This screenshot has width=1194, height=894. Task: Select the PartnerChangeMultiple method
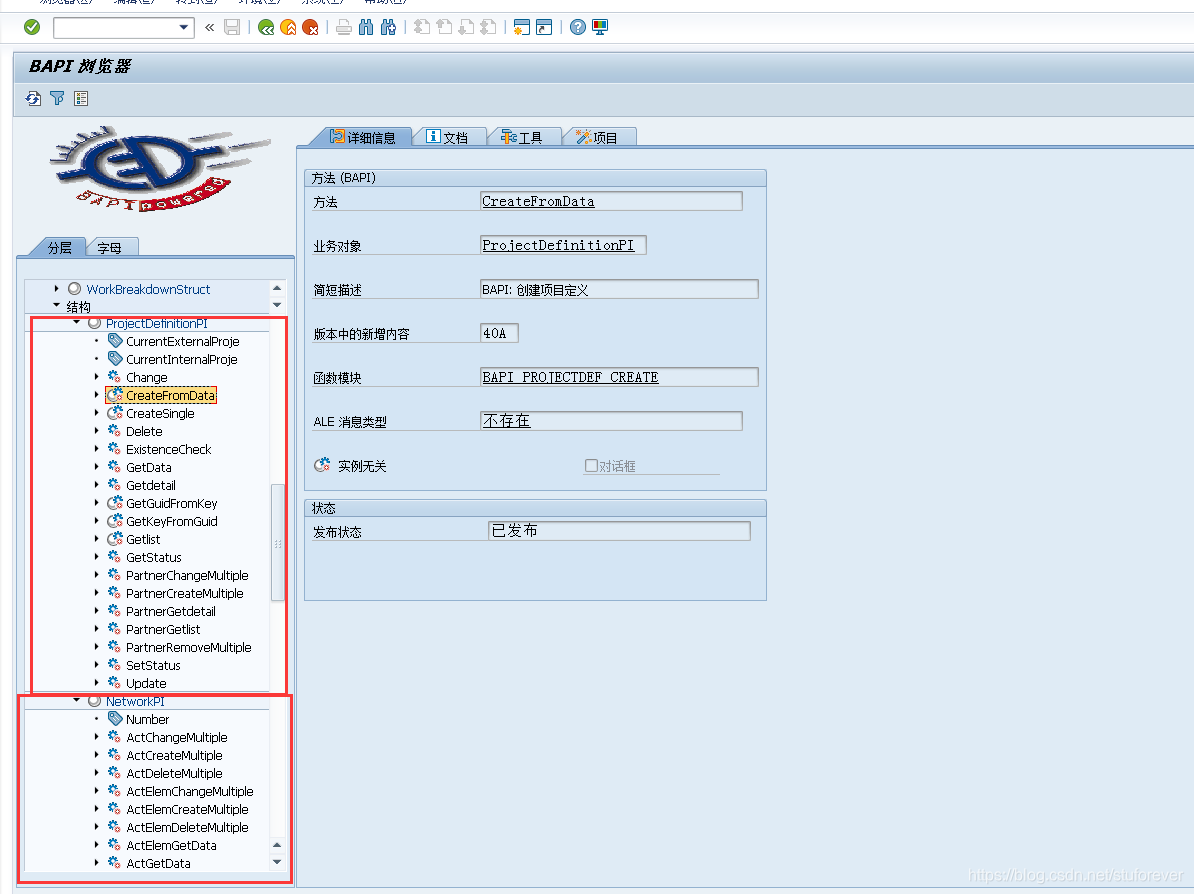coord(187,576)
